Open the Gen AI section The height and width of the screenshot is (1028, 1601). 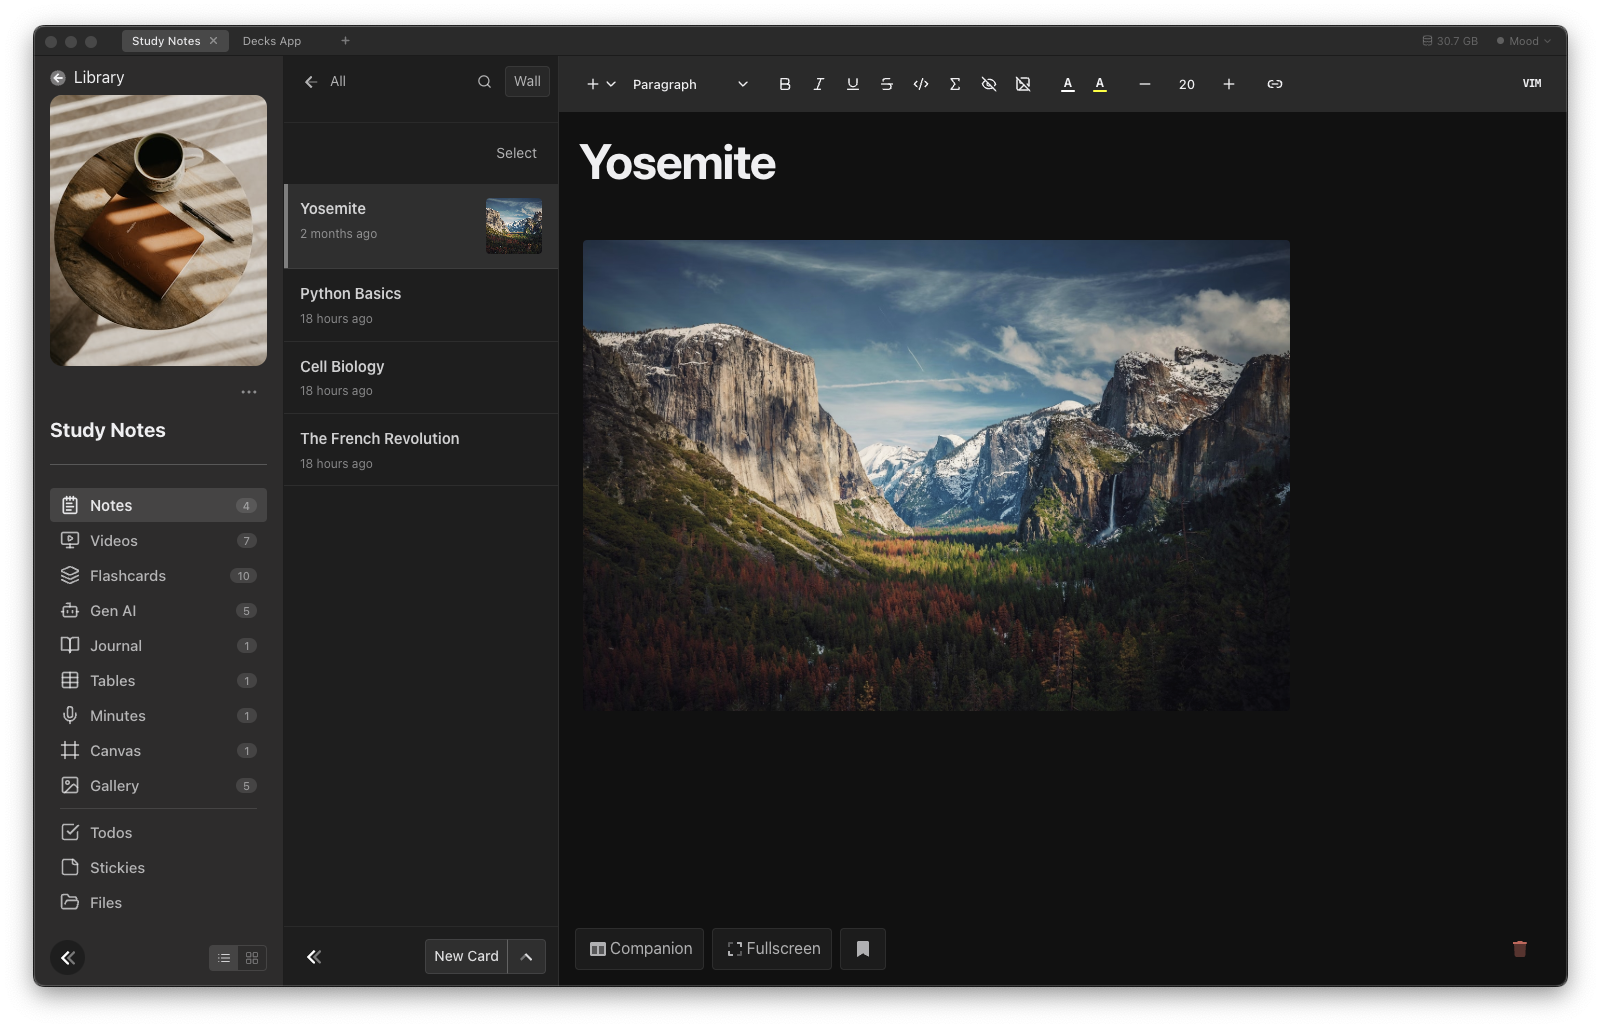point(112,610)
